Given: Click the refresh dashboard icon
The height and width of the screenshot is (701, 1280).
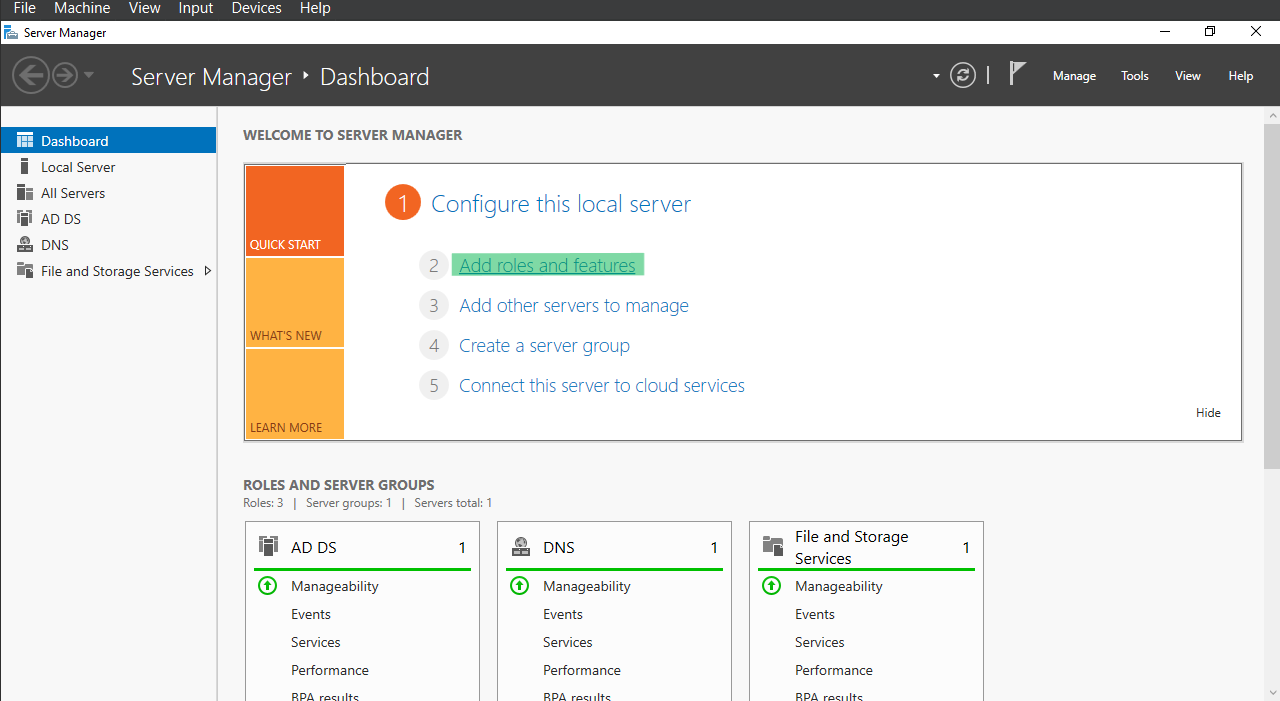Looking at the screenshot, I should [x=963, y=75].
